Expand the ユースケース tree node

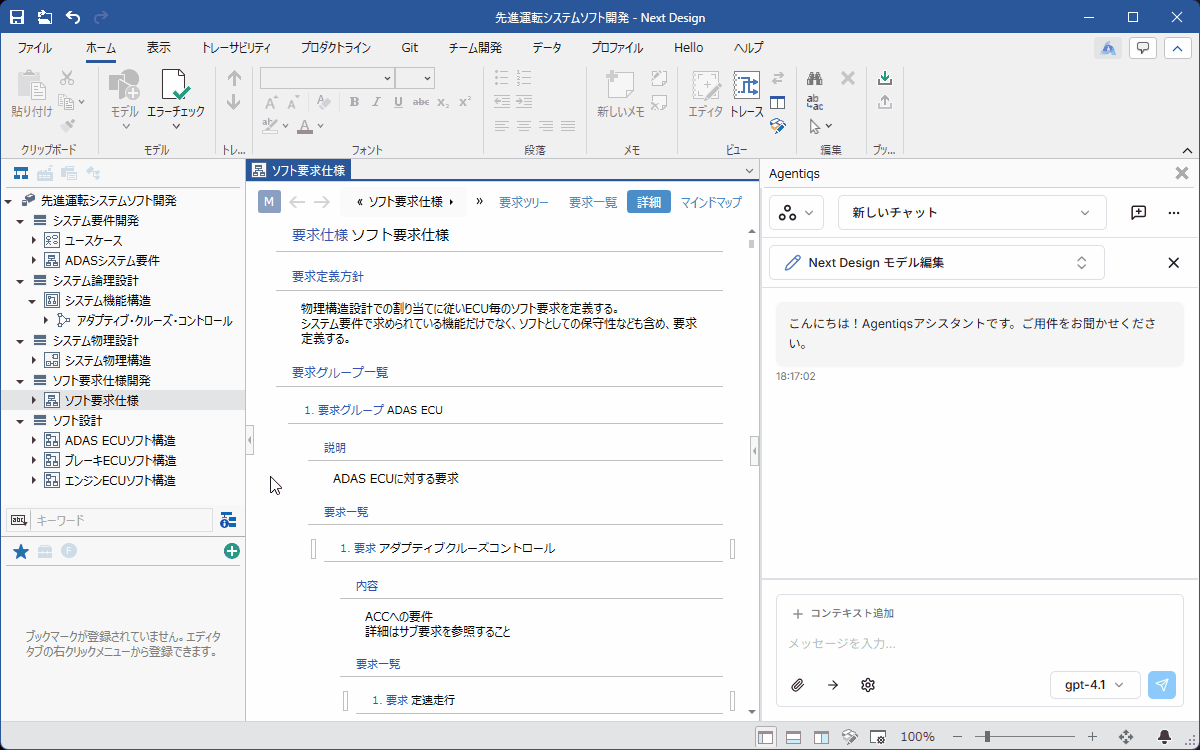click(34, 241)
